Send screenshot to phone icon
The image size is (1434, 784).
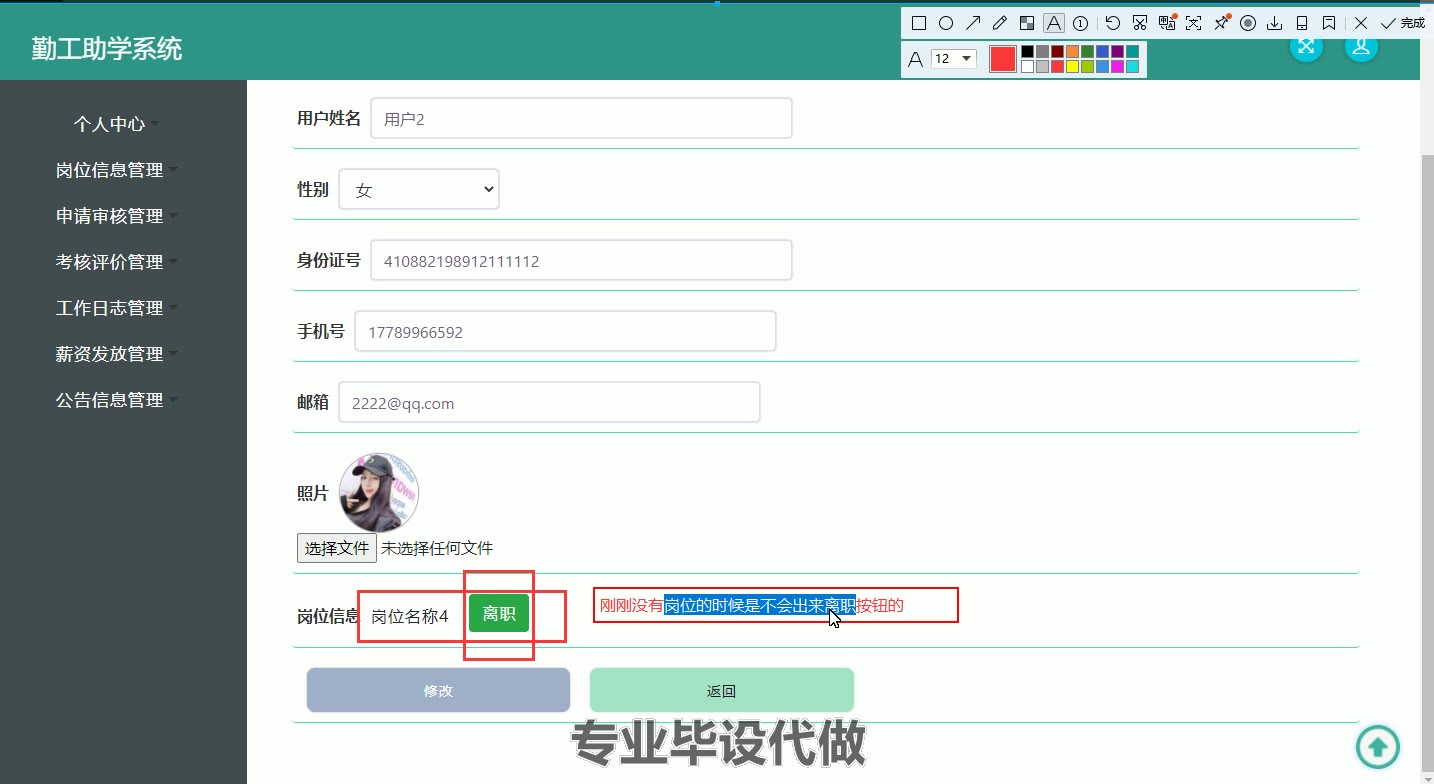tap(1301, 23)
